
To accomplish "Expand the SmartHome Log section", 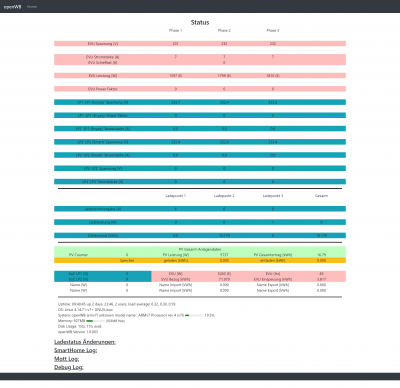I will [76, 350].
